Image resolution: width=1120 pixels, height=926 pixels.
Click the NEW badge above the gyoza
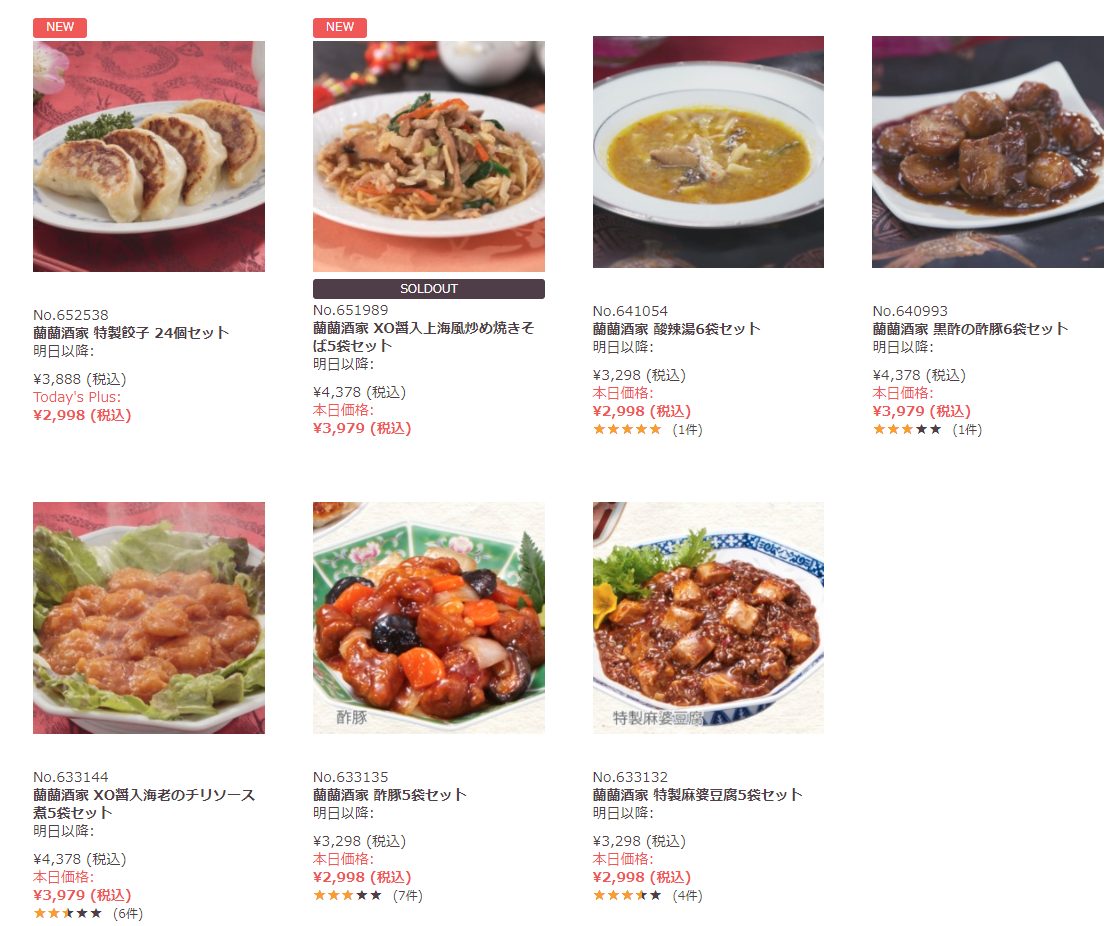[x=60, y=27]
